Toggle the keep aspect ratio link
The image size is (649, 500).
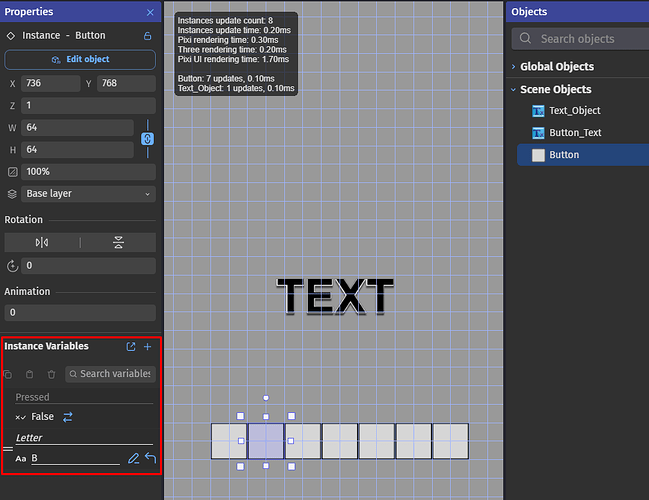point(147,139)
